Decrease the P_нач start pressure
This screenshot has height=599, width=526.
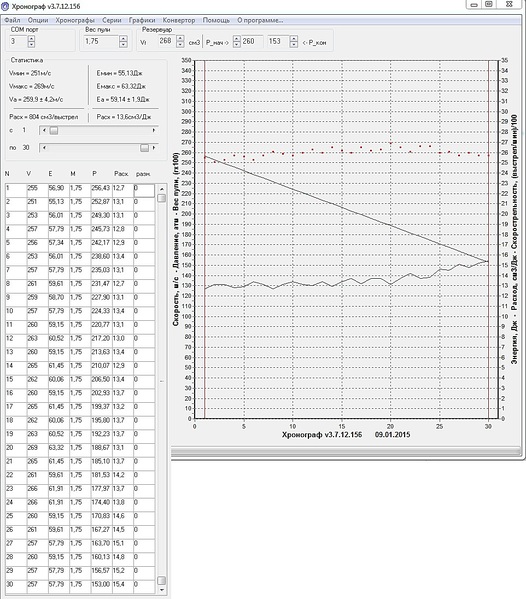pos(237,44)
